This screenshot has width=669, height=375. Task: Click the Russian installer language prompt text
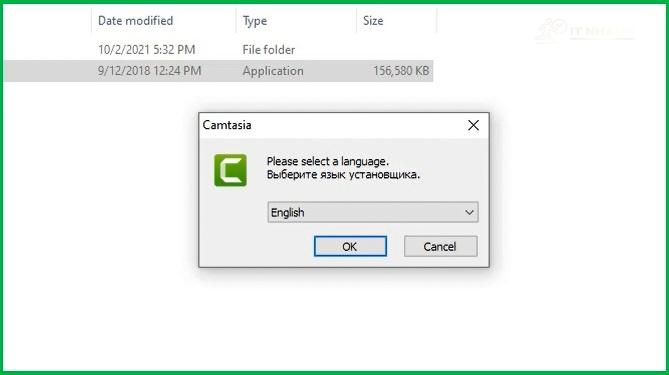tap(343, 174)
